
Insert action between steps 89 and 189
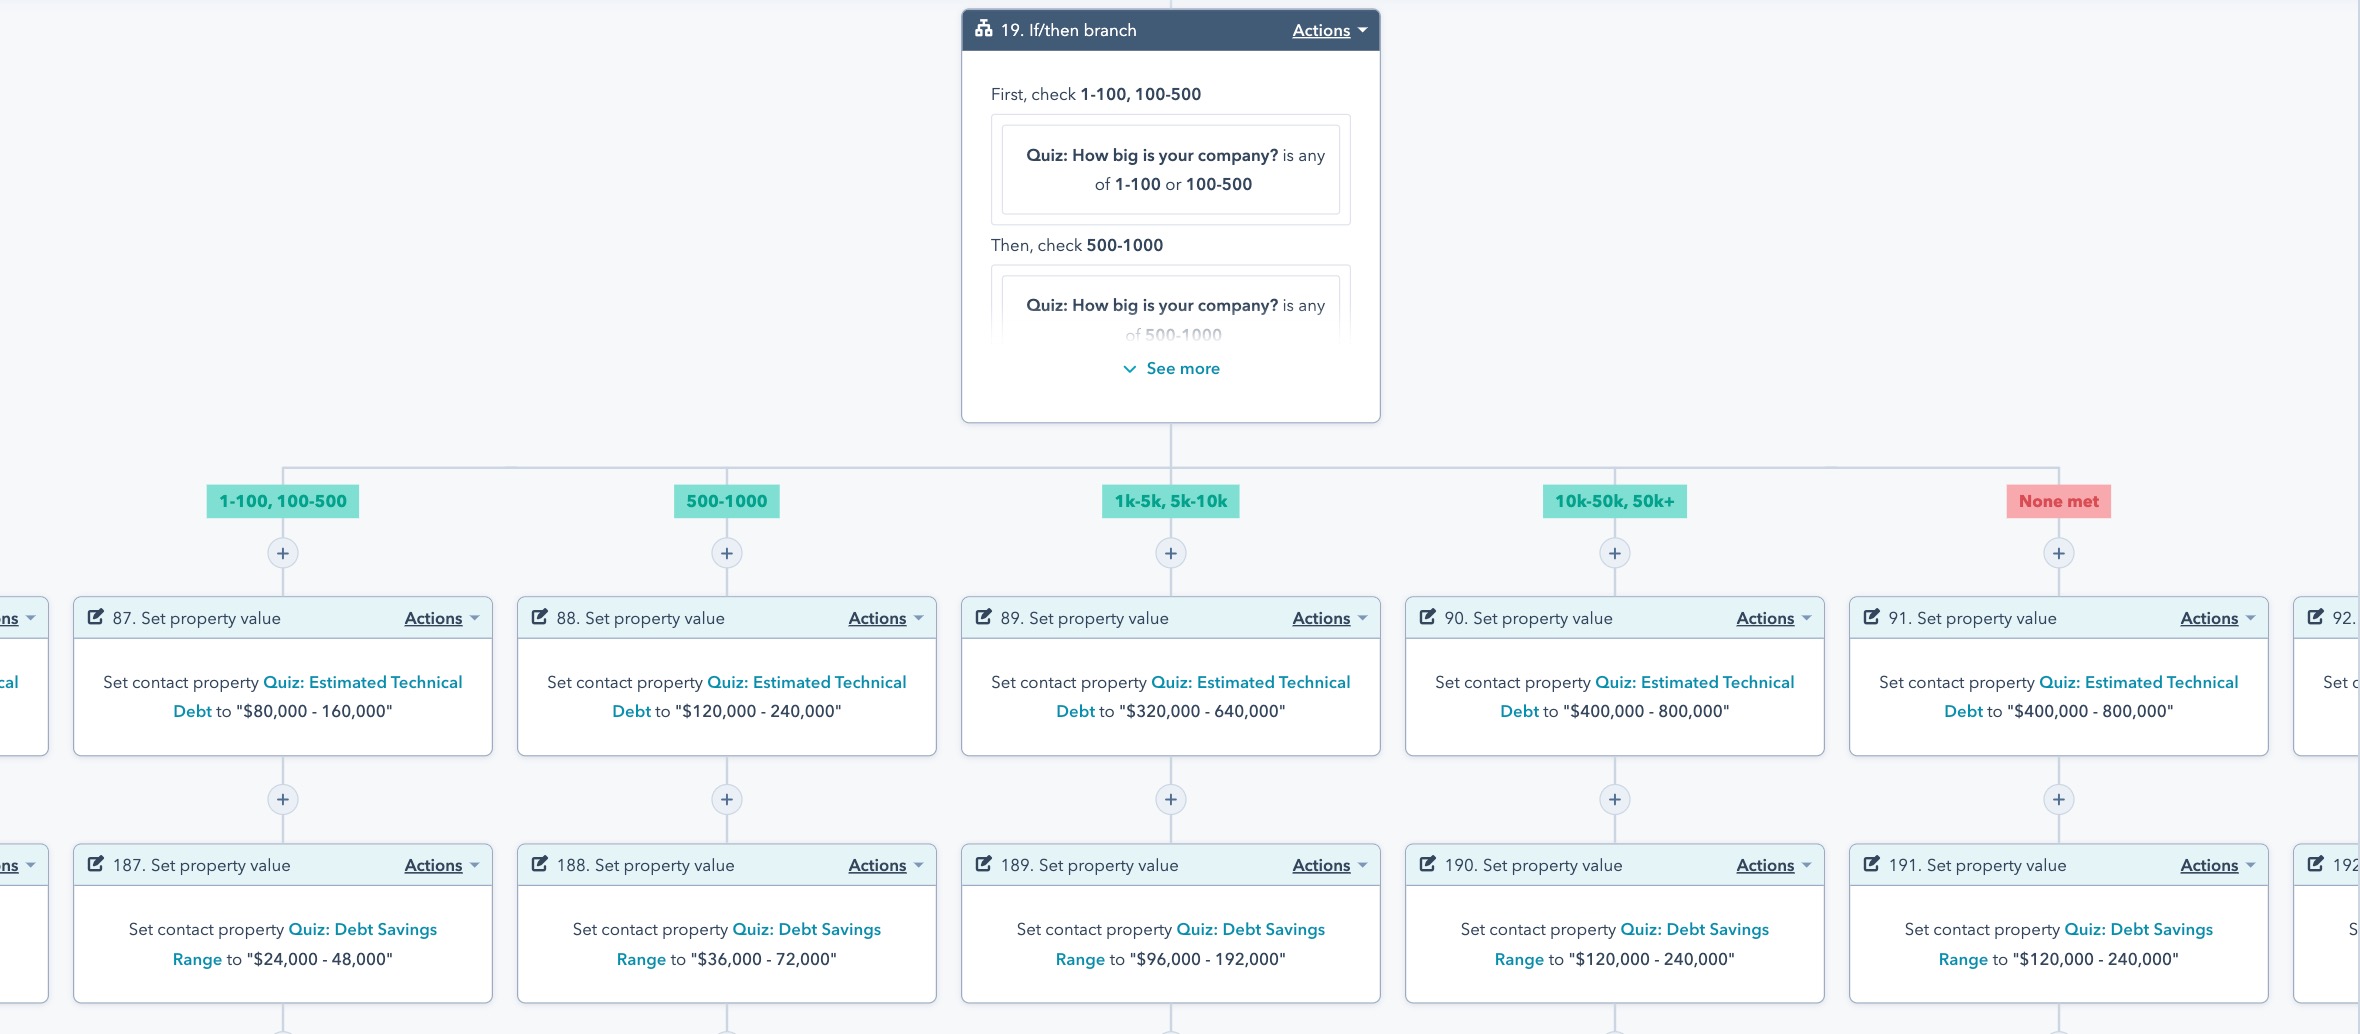(1170, 799)
